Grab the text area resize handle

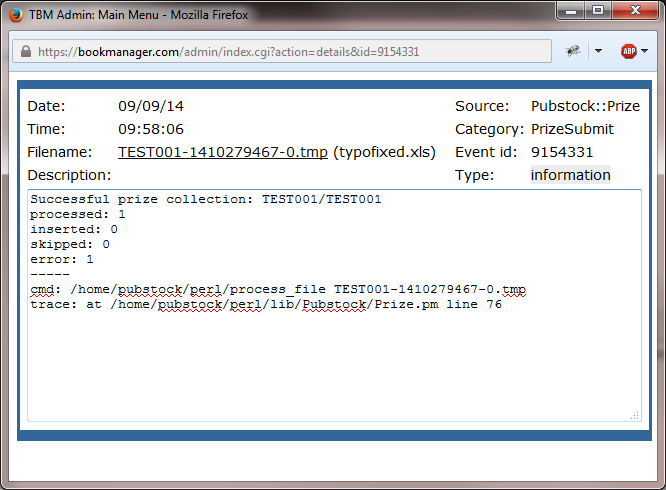coord(635,415)
